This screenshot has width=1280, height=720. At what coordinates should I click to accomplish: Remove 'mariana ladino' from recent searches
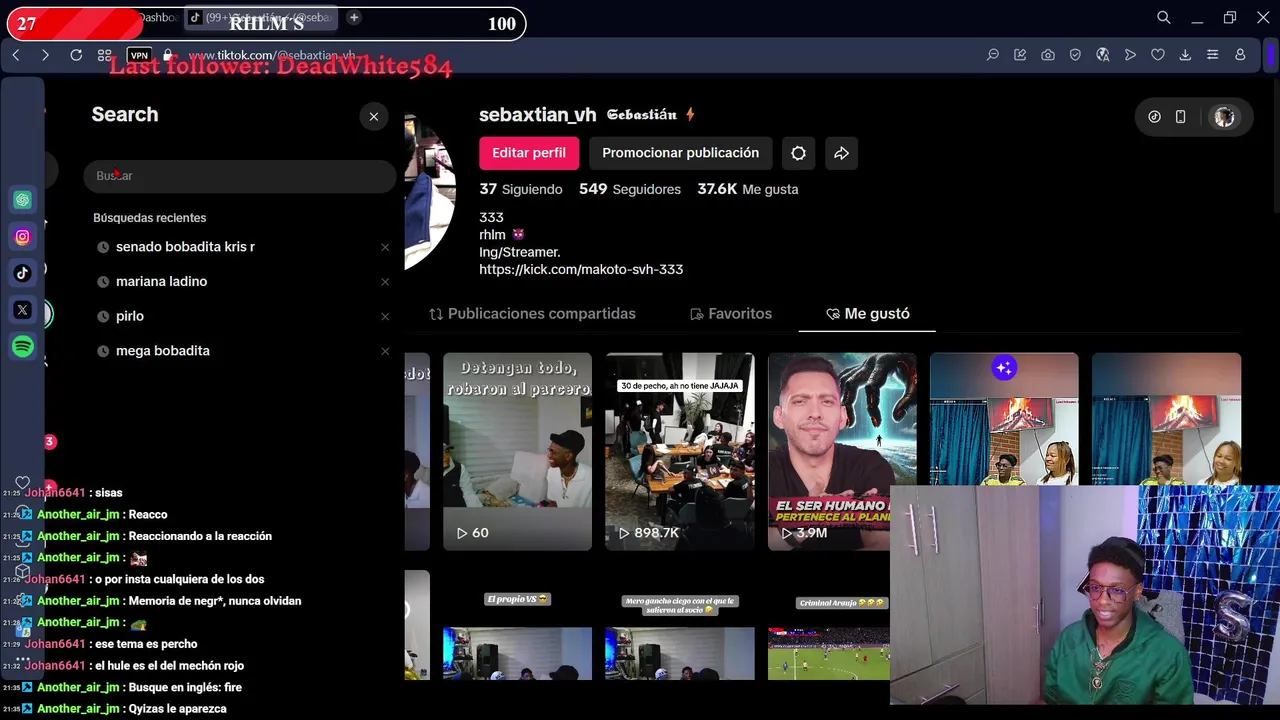click(x=385, y=282)
